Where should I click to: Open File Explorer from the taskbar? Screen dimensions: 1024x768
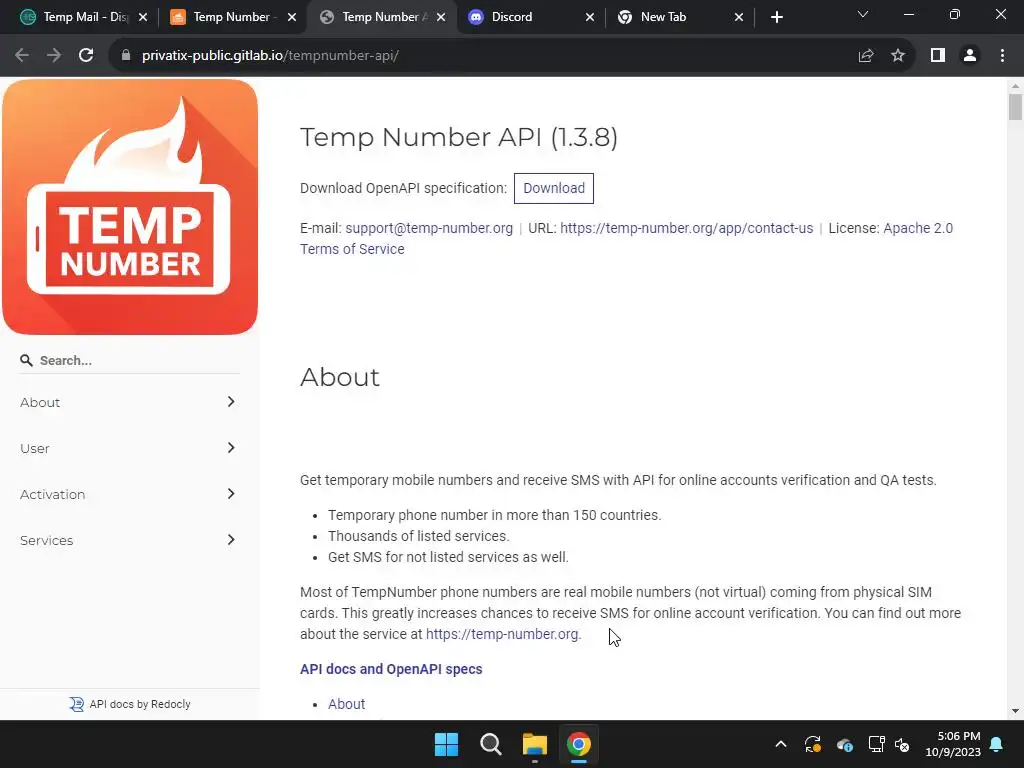[x=534, y=744]
